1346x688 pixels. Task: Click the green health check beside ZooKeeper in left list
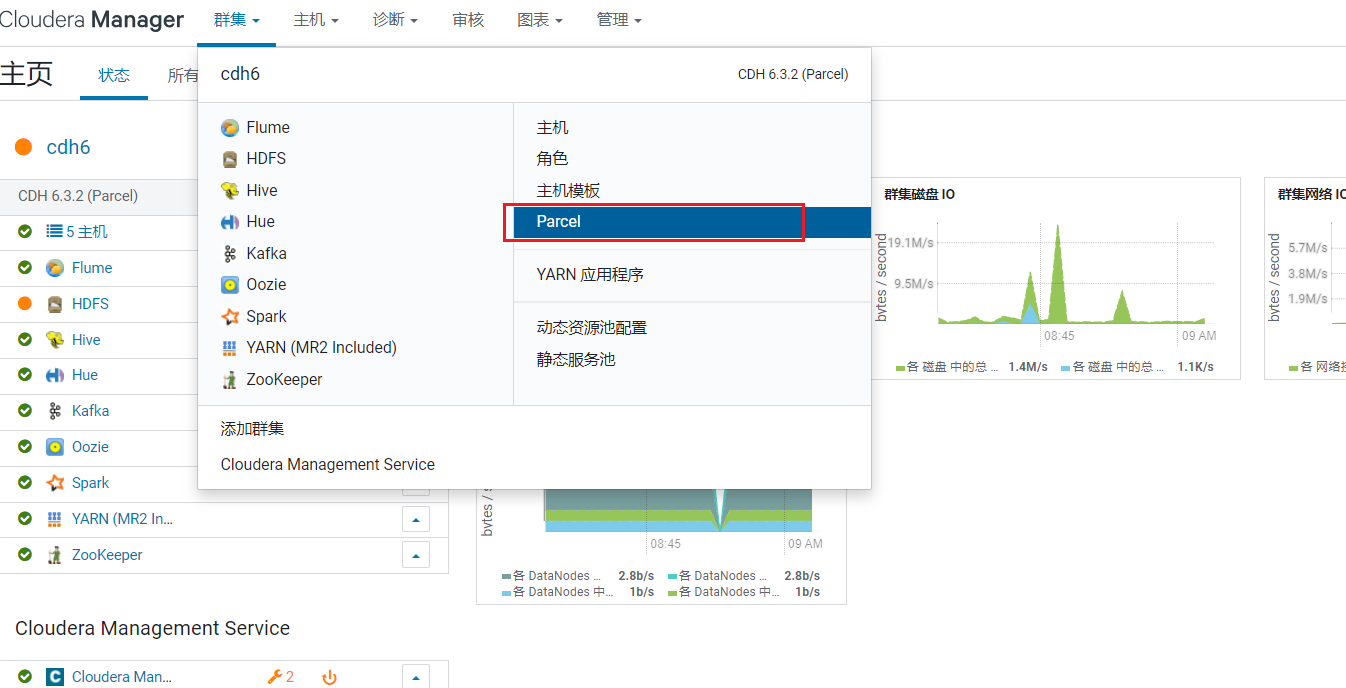point(25,555)
